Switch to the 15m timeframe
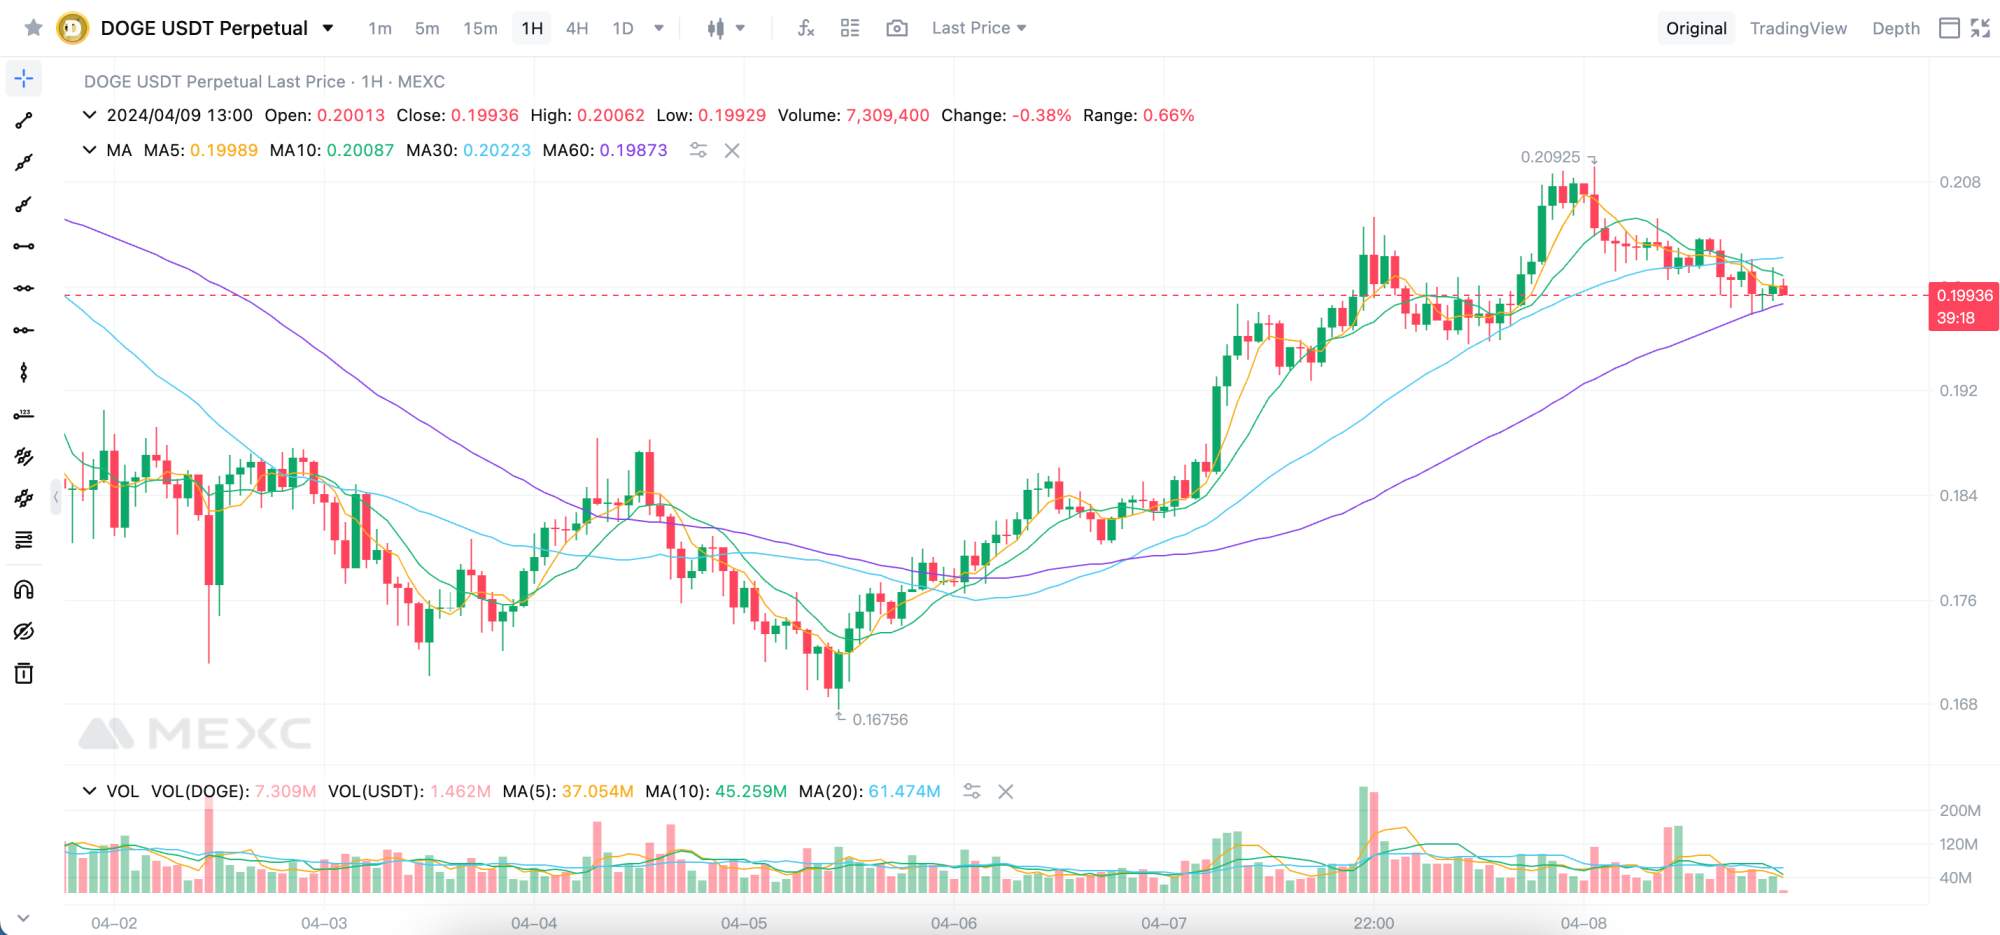 [480, 28]
